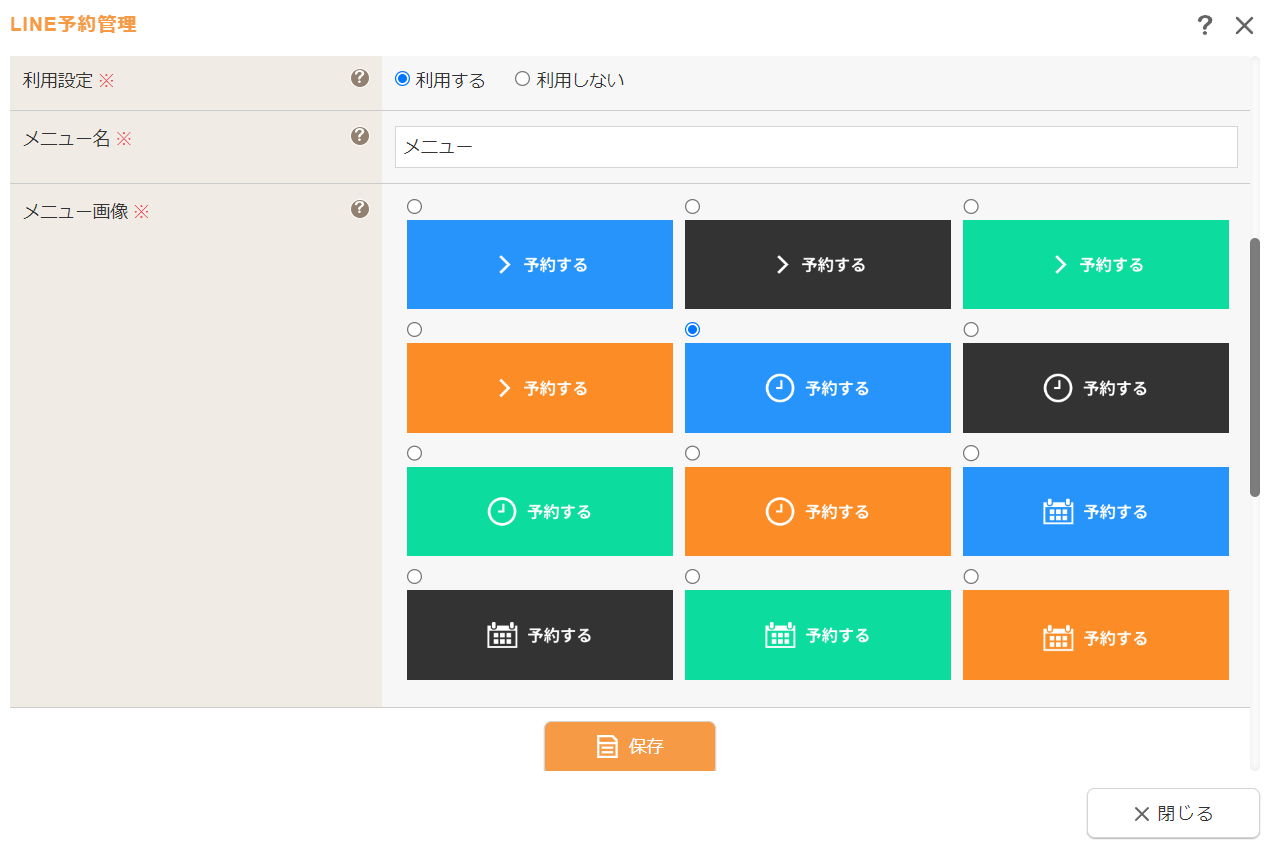Click the 閉じる close button

[x=1173, y=813]
